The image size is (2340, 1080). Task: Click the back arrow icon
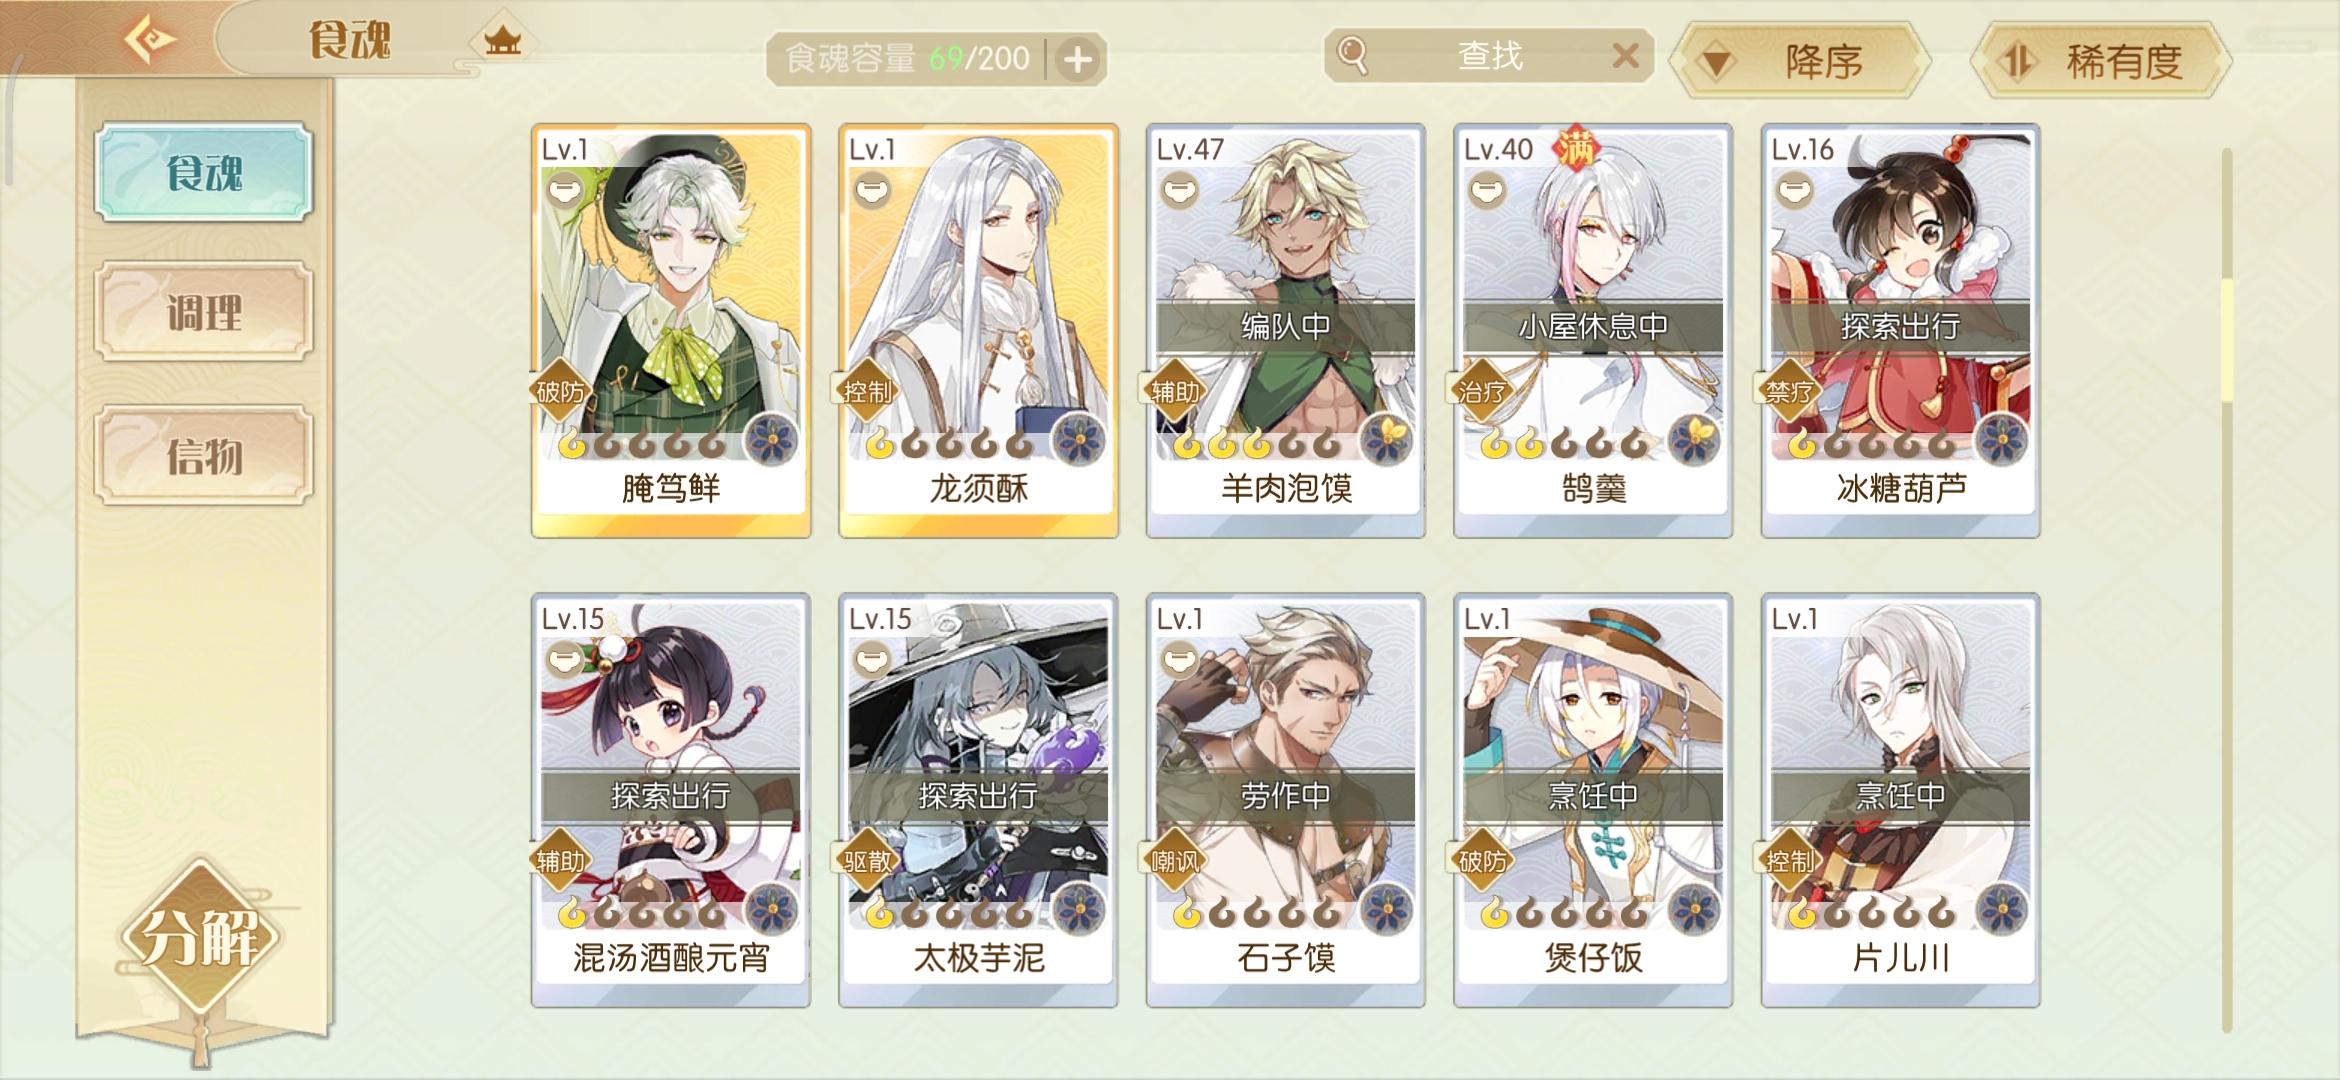click(x=150, y=40)
